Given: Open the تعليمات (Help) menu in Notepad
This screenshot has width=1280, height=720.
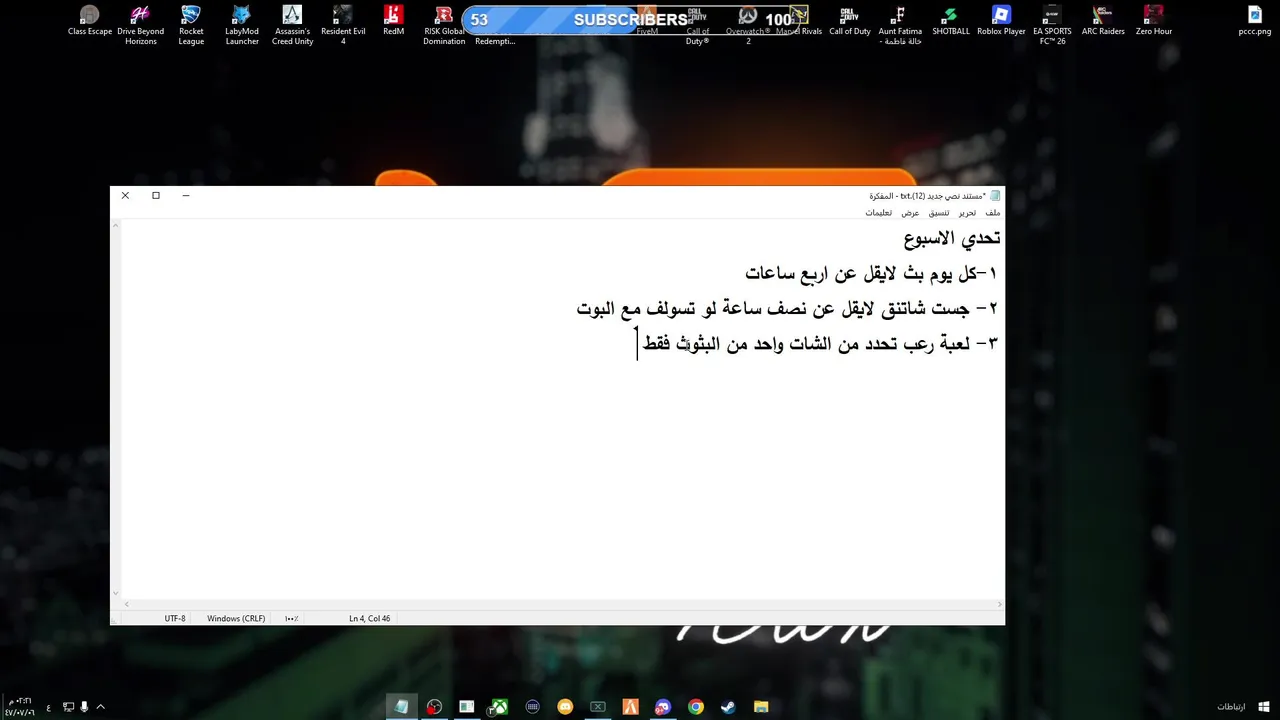Looking at the screenshot, I should [x=879, y=213].
